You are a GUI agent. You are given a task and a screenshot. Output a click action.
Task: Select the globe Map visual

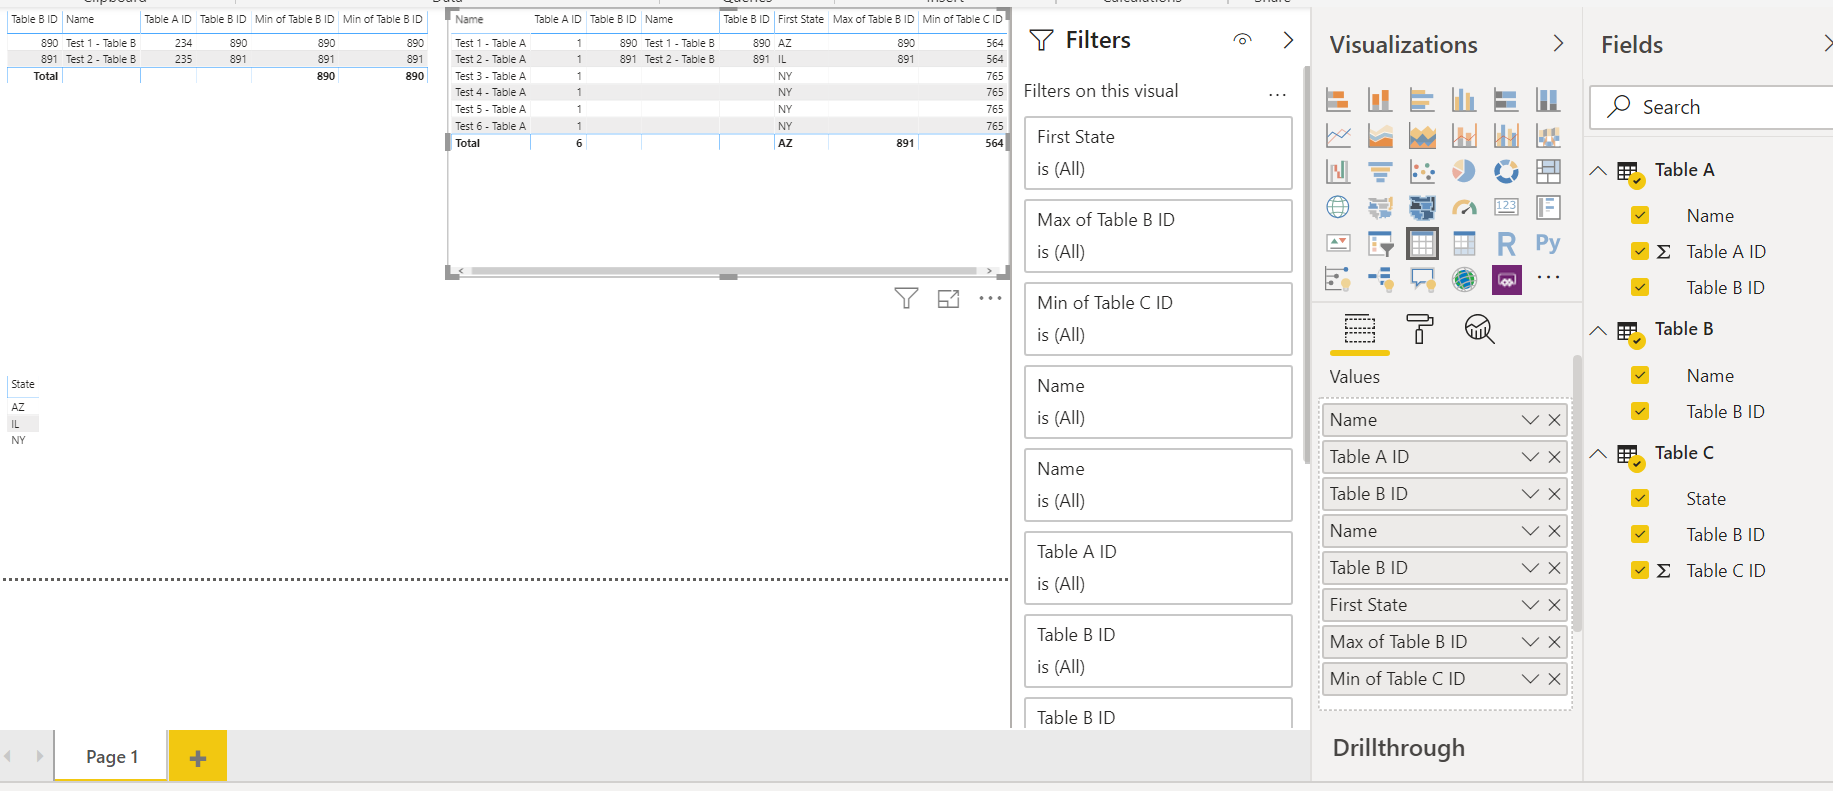point(1338,207)
